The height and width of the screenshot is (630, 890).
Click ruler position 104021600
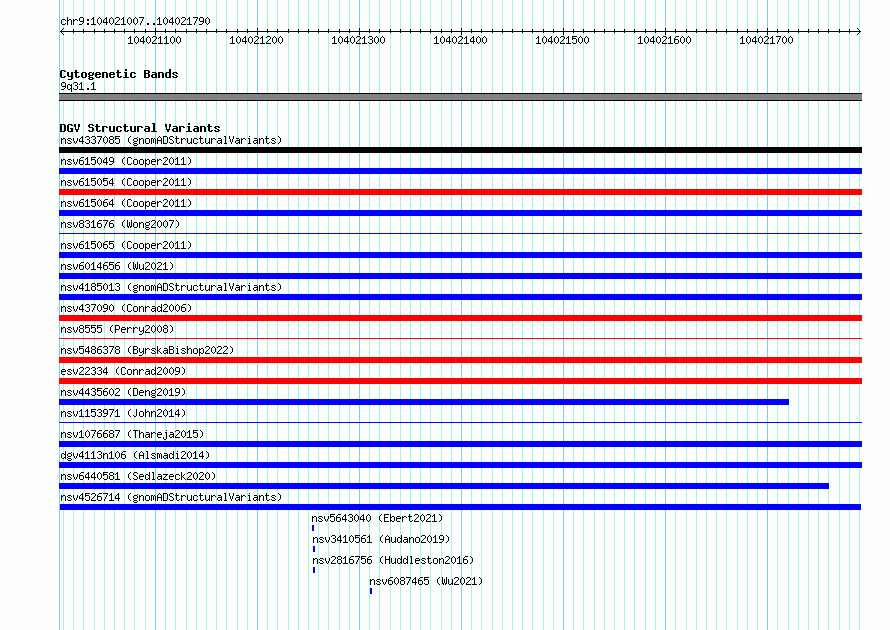coord(664,40)
